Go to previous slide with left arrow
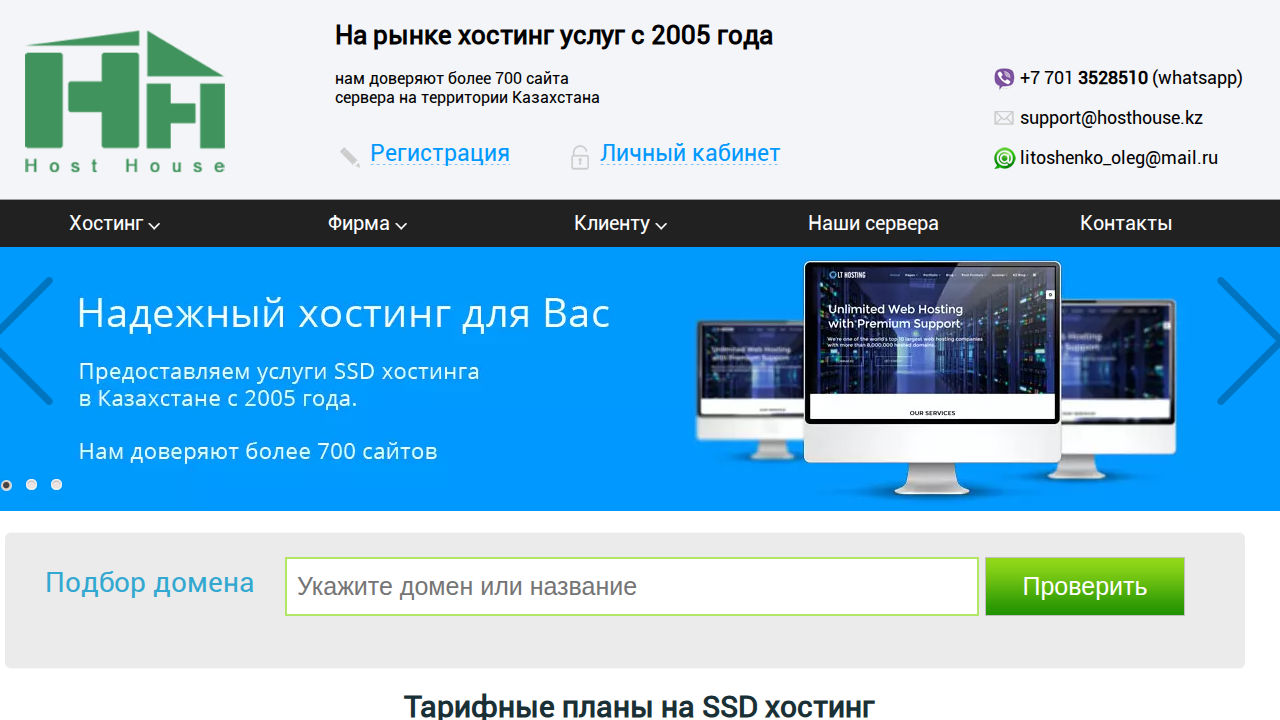Viewport: 1280px width, 720px height. tap(25, 341)
